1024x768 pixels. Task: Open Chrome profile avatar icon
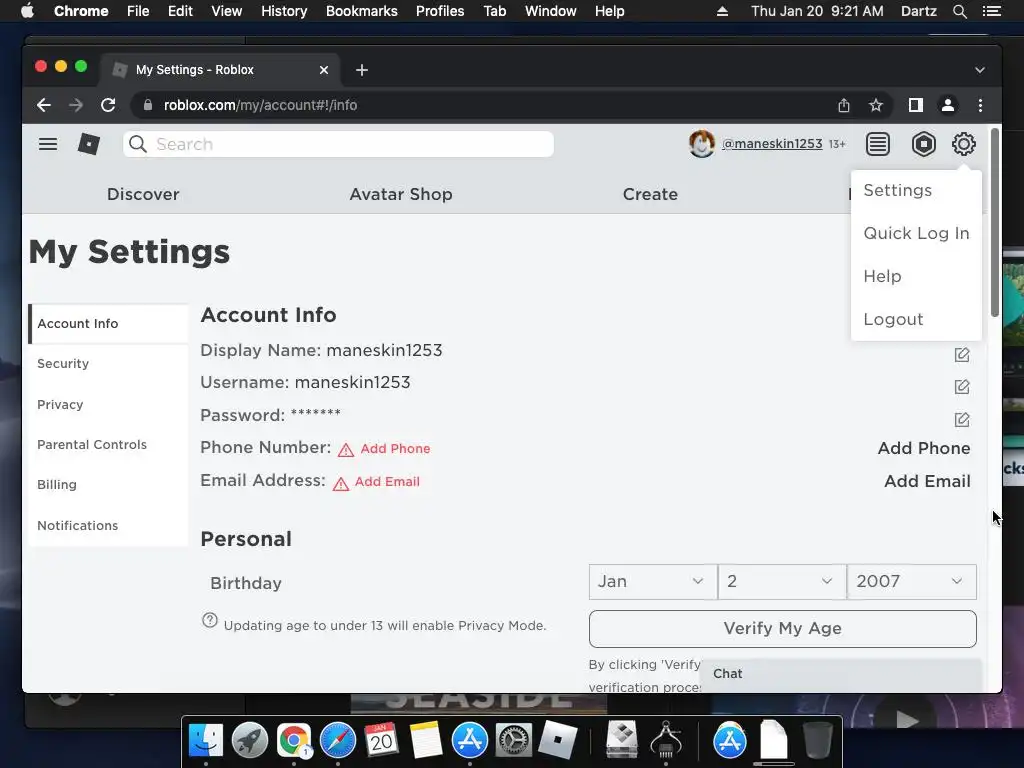point(948,105)
